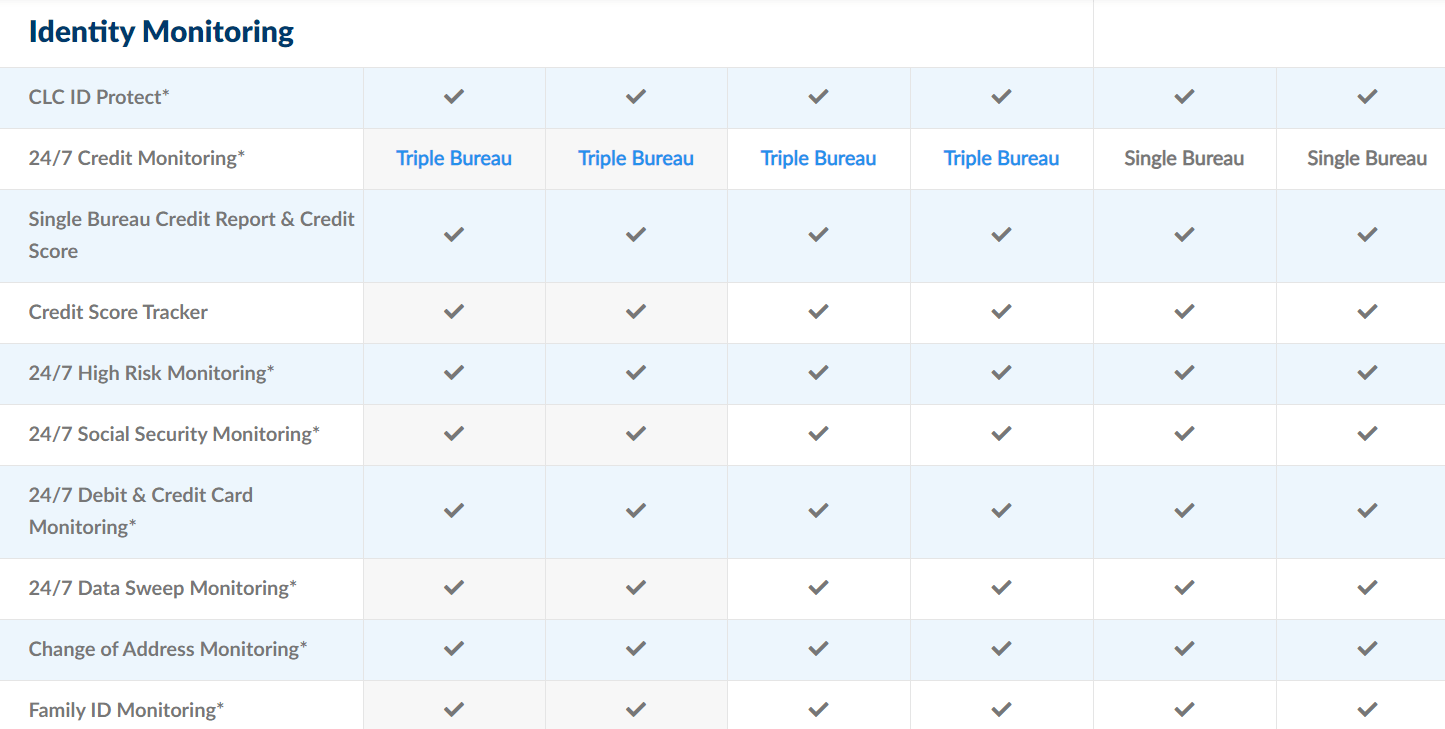Click first column checkmark for Data Sweep Monitoring
This screenshot has width=1445, height=729.
454,588
